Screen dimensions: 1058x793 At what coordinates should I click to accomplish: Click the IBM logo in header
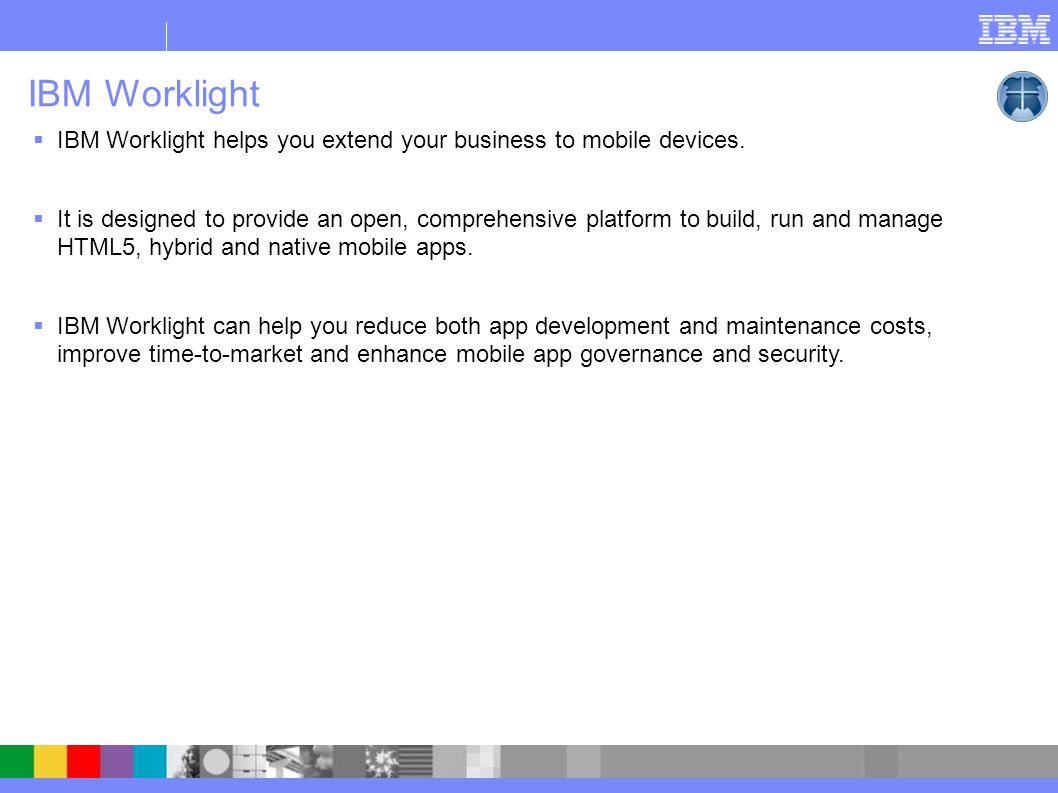[x=1014, y=30]
